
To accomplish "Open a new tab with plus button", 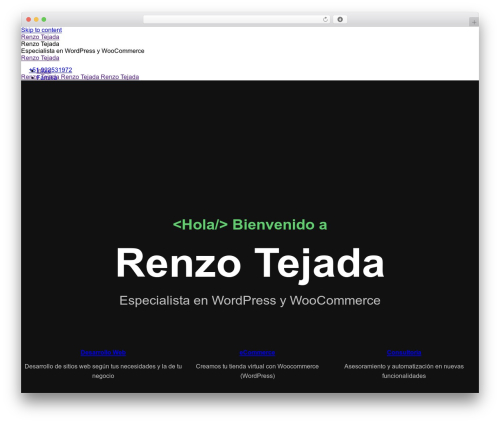I will click(x=474, y=22).
